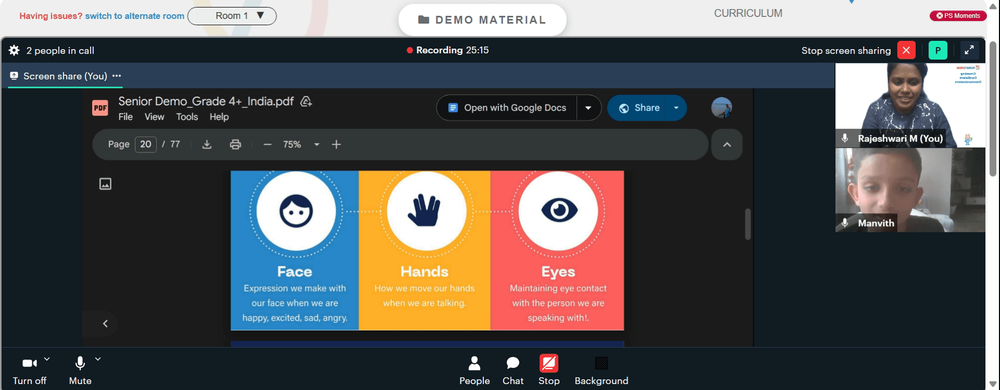1000x390 pixels.
Task: Click add shortcut to Drive icon
Action: pyautogui.click(x=306, y=101)
